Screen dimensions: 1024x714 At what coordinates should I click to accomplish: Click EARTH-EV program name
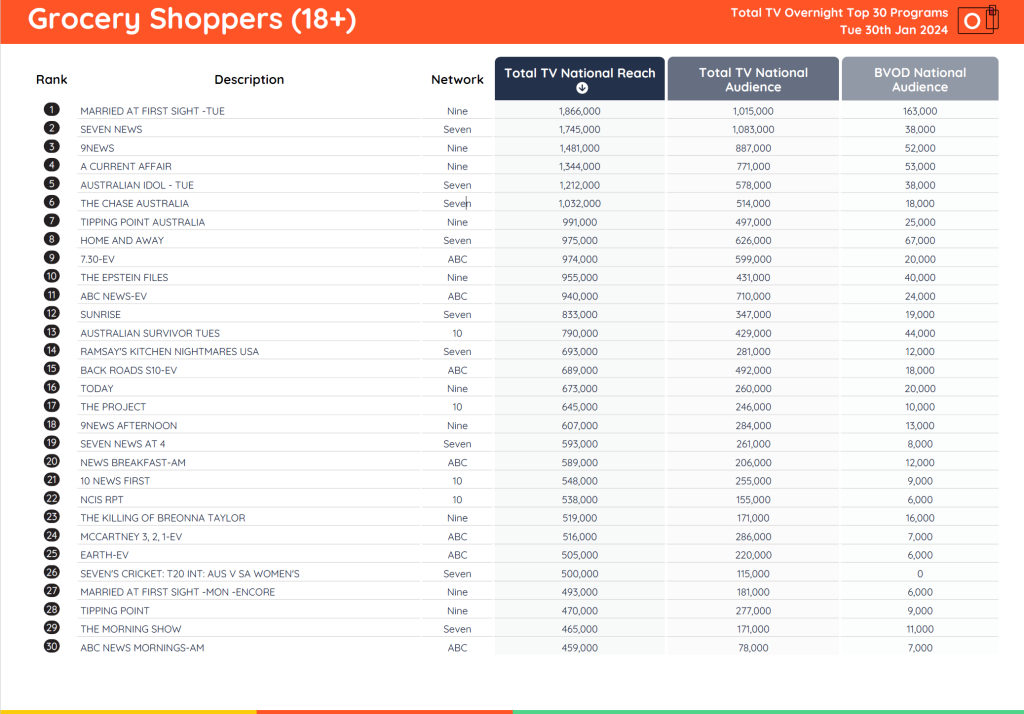pyautogui.click(x=104, y=555)
